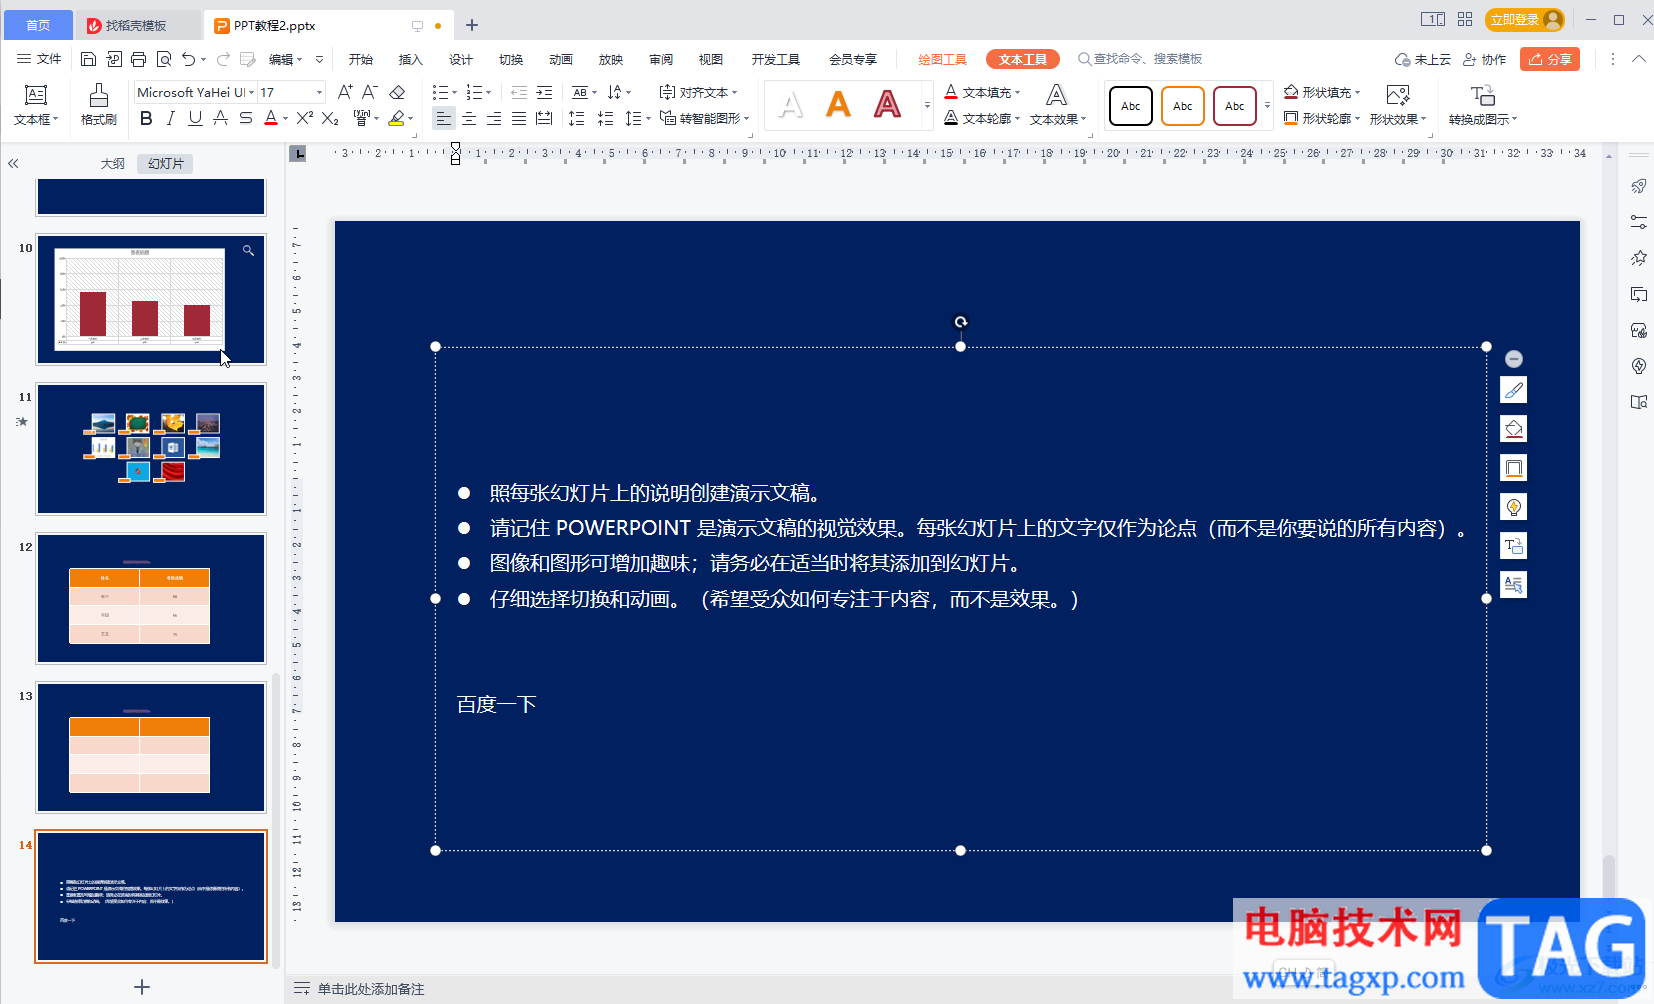1654x1004 pixels.
Task: Click 转智能图形 (Convert to SmartArt)
Action: [x=704, y=118]
